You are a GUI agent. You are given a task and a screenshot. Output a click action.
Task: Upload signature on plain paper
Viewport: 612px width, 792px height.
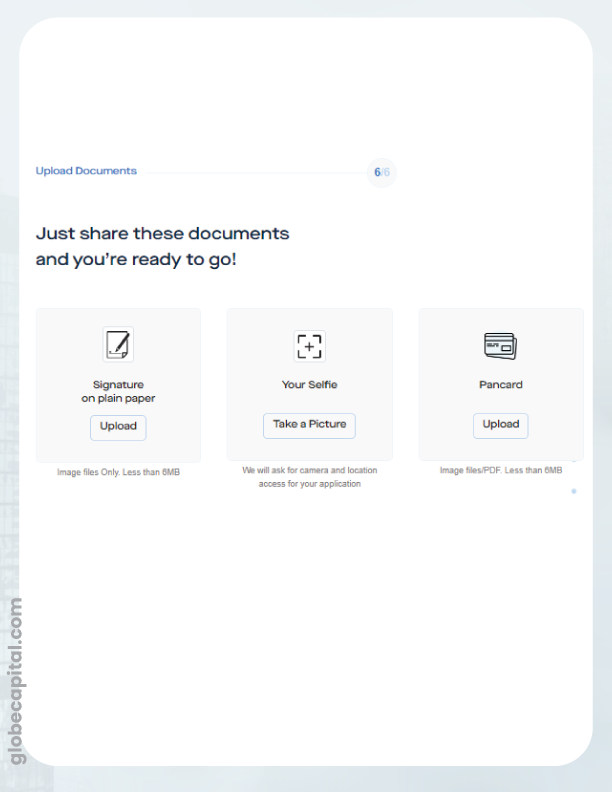pyautogui.click(x=118, y=427)
